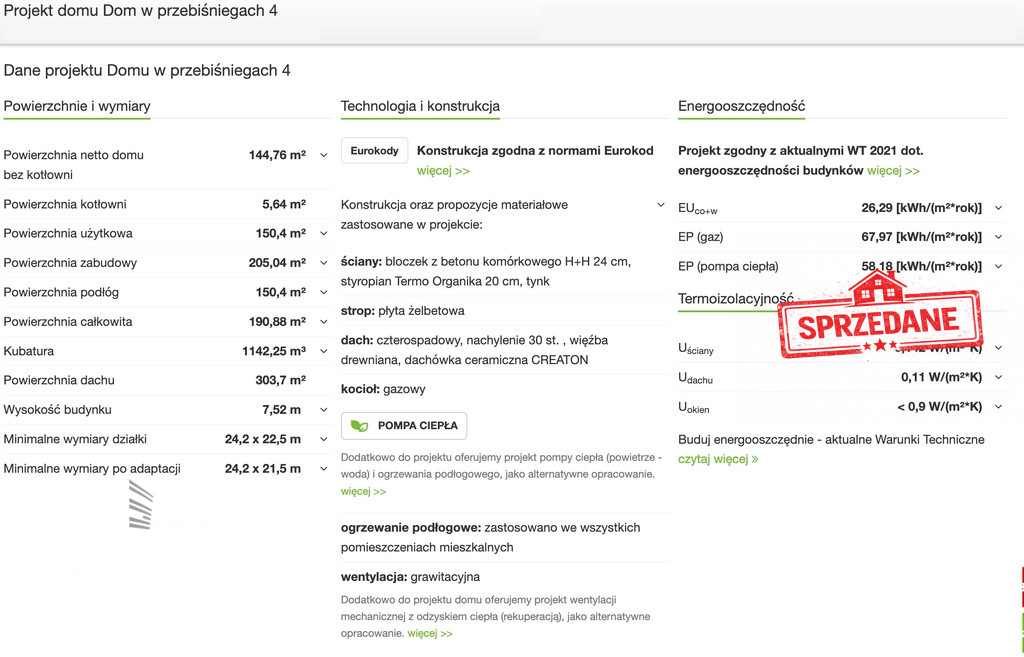The image size is (1024, 657).
Task: Open the POMPA CIEPŁA button
Action: coord(404,426)
